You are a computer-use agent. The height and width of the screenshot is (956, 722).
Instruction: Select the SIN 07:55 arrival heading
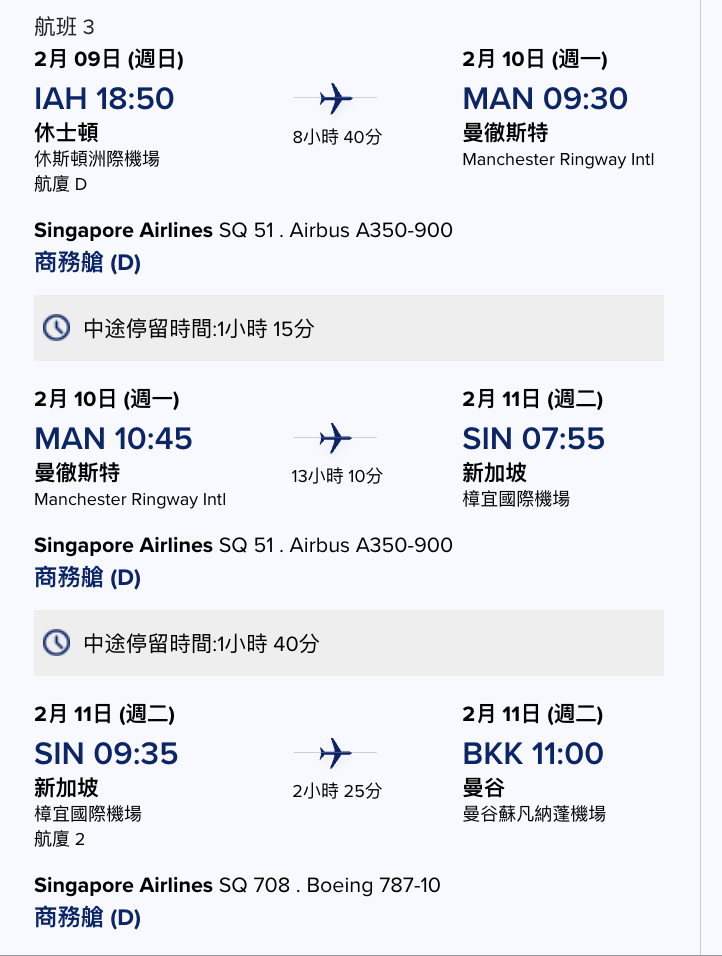pyautogui.click(x=534, y=438)
